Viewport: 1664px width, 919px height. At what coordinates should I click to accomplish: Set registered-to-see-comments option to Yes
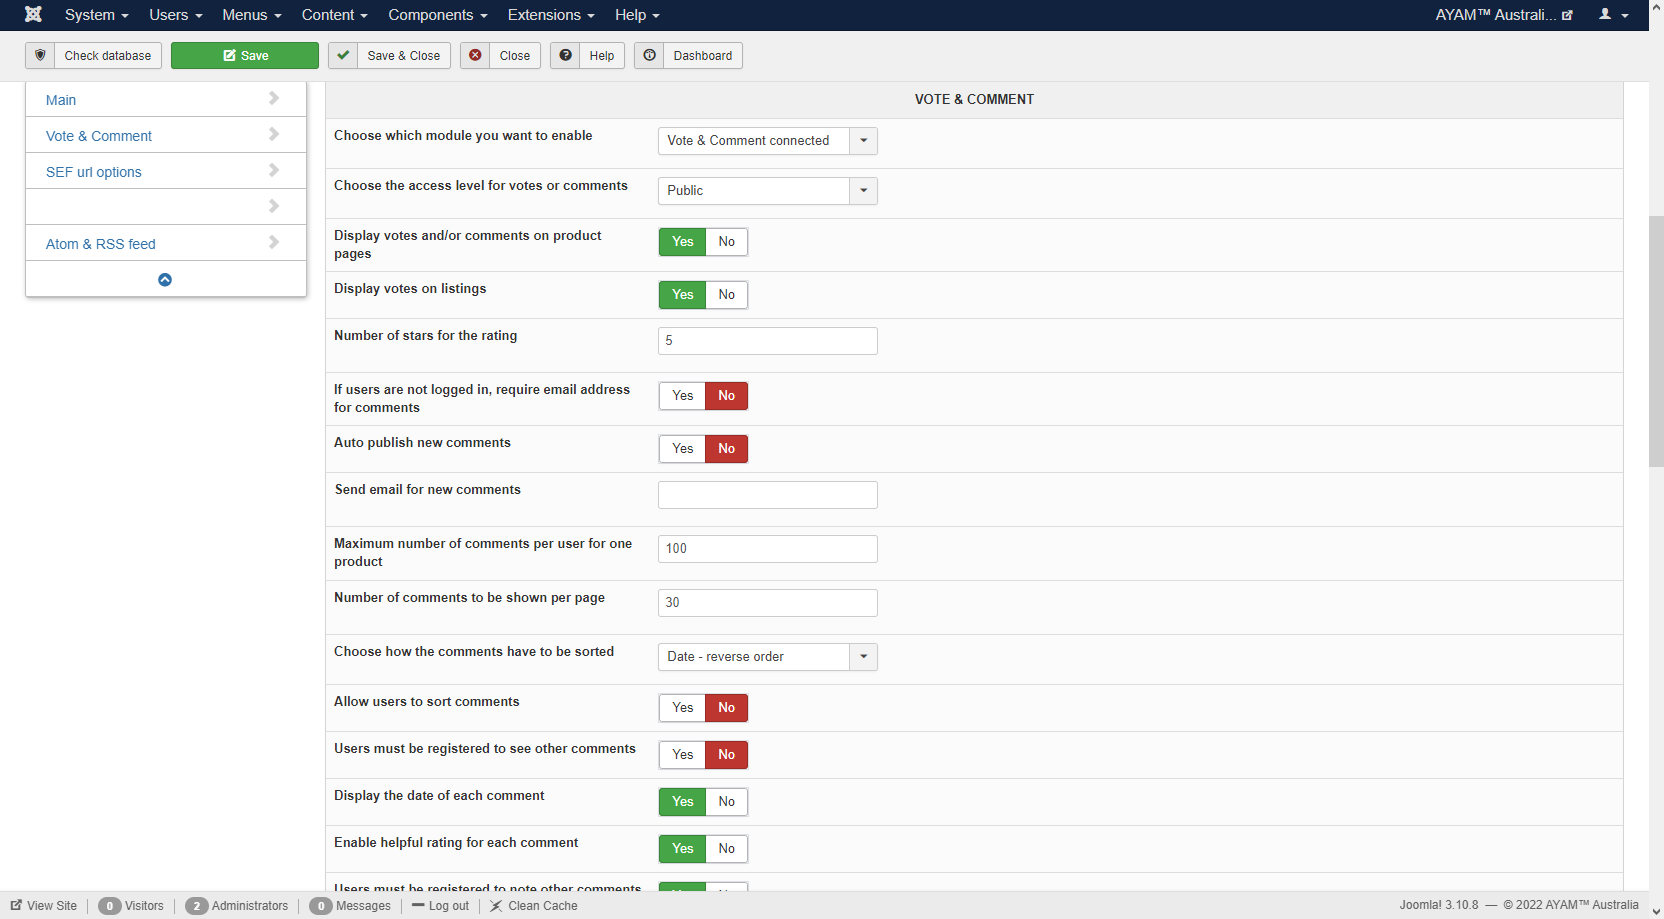683,755
